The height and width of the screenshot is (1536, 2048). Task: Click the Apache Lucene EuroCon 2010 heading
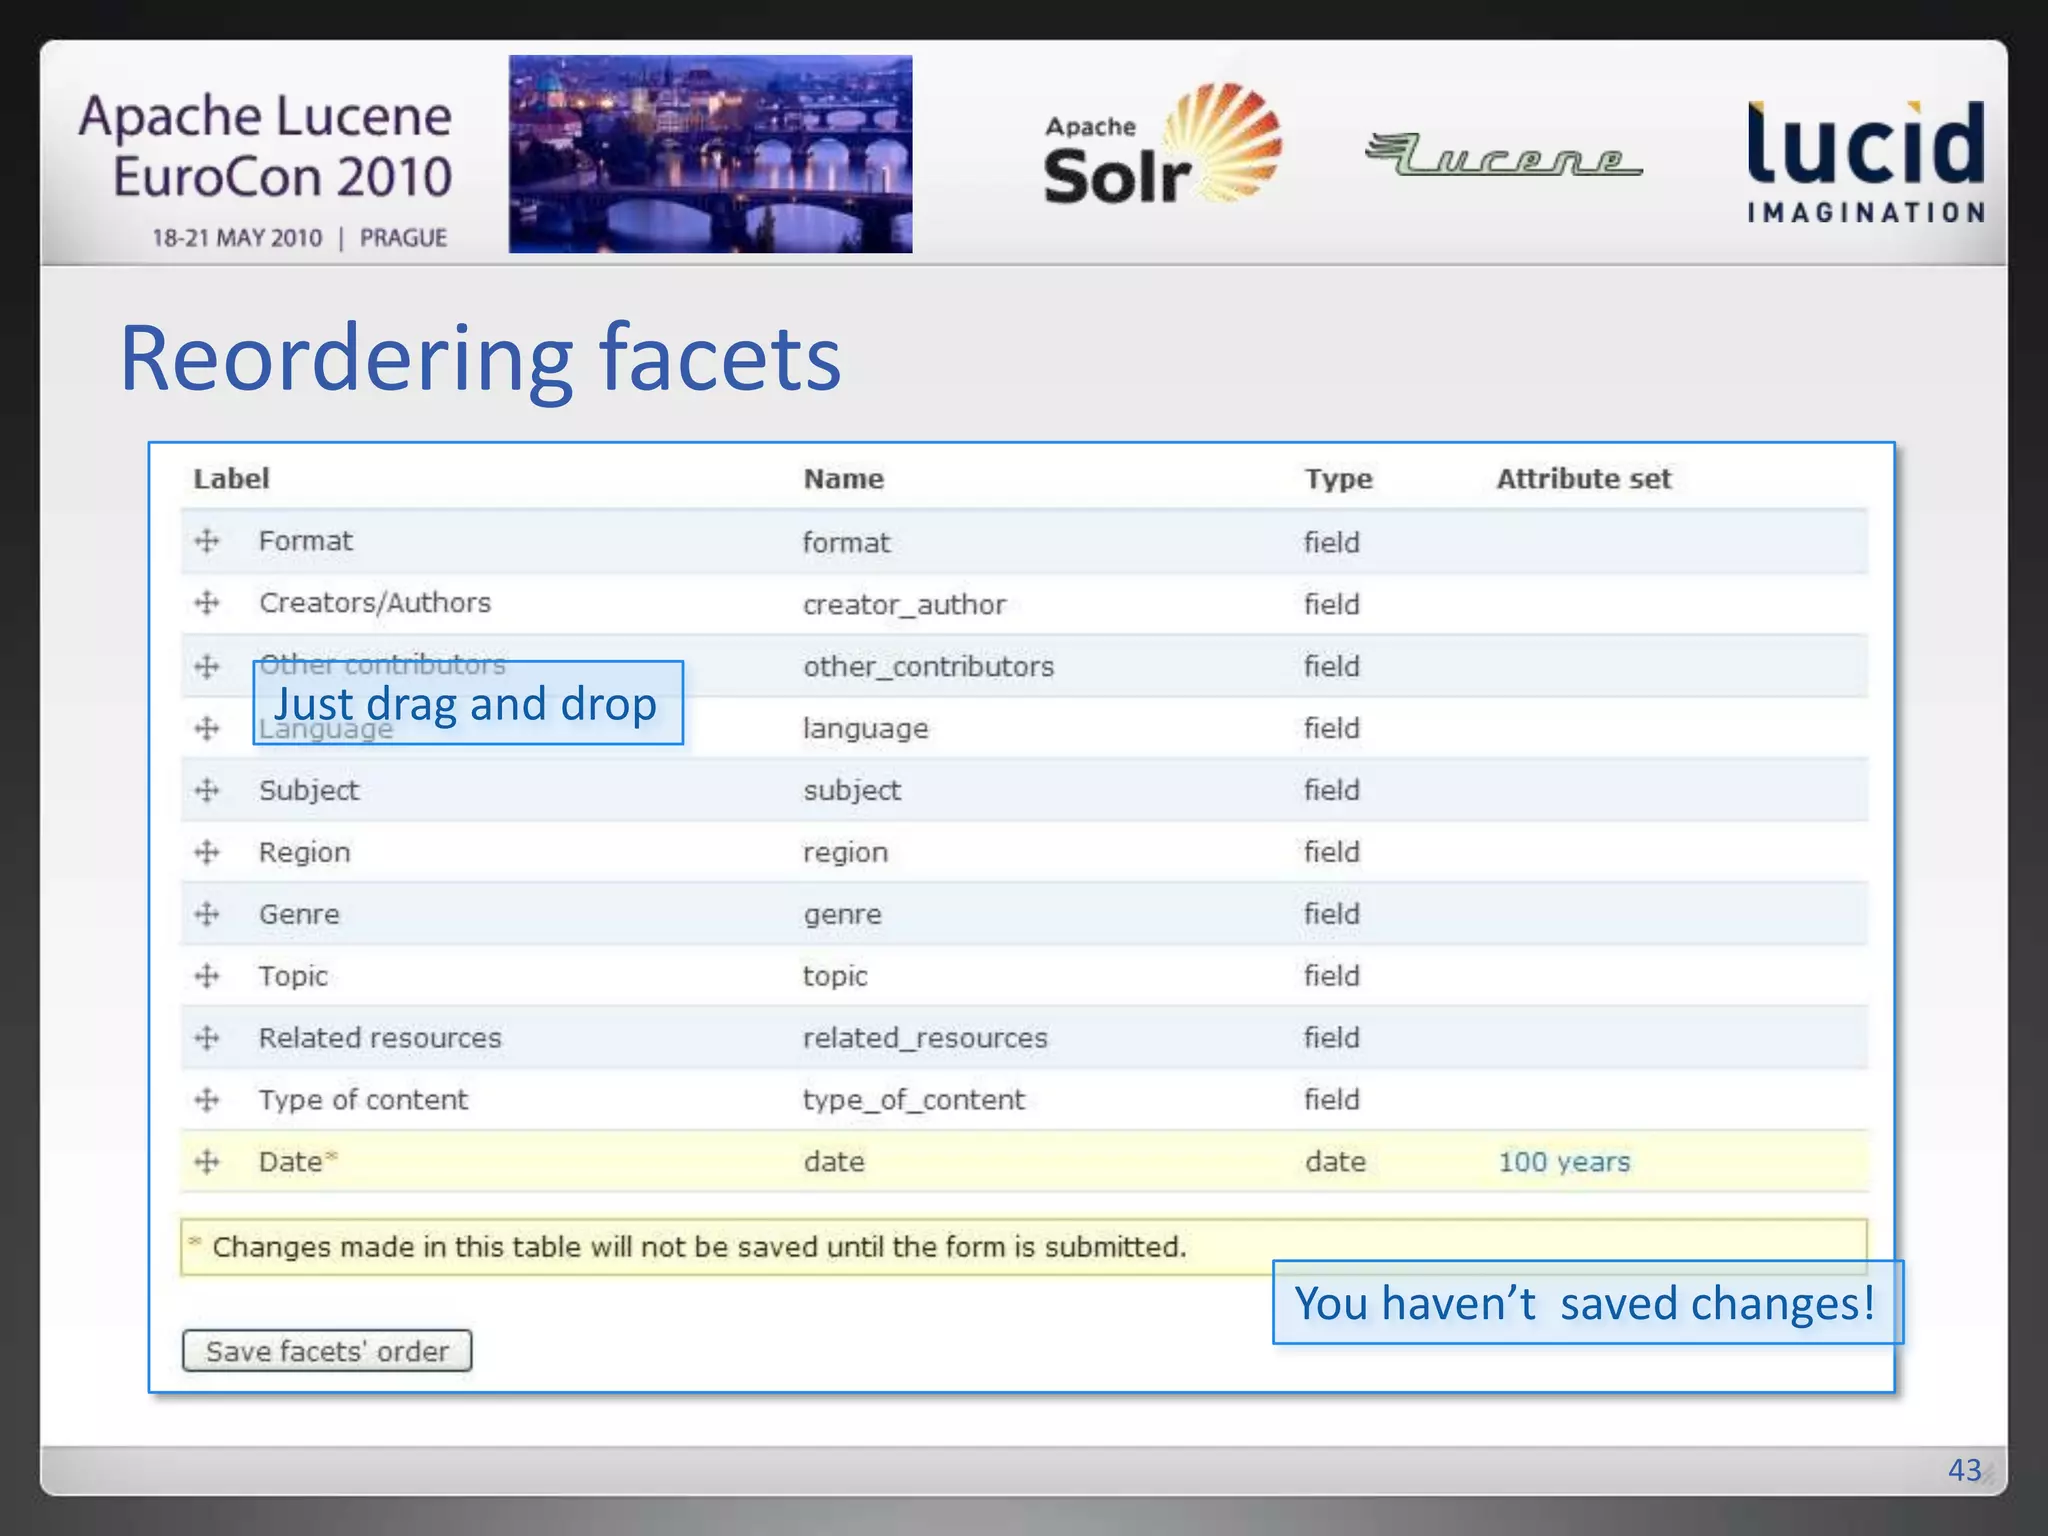[266, 146]
